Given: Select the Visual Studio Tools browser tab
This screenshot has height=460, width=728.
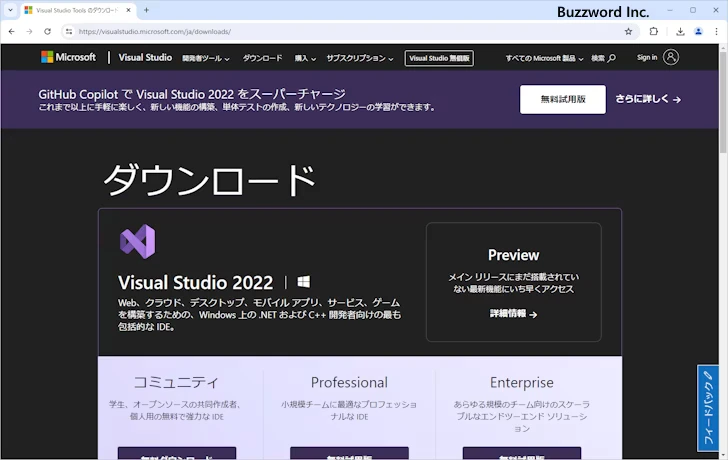Looking at the screenshot, I should coord(78,10).
